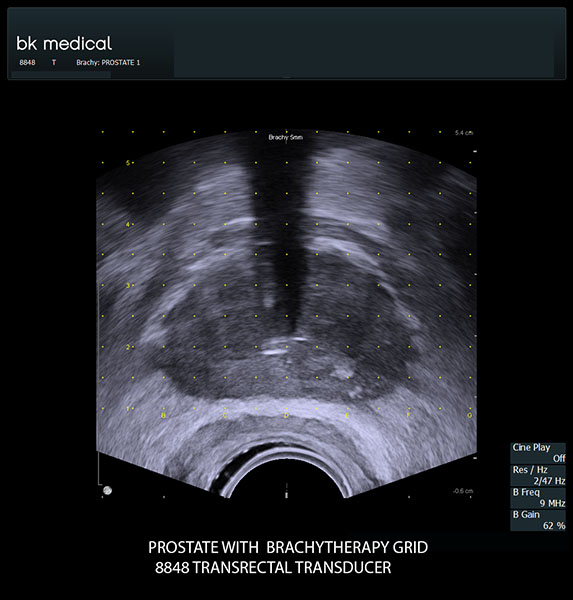The height and width of the screenshot is (600, 573).
Task: Select the 8848 transducer label
Action: [x=27, y=62]
